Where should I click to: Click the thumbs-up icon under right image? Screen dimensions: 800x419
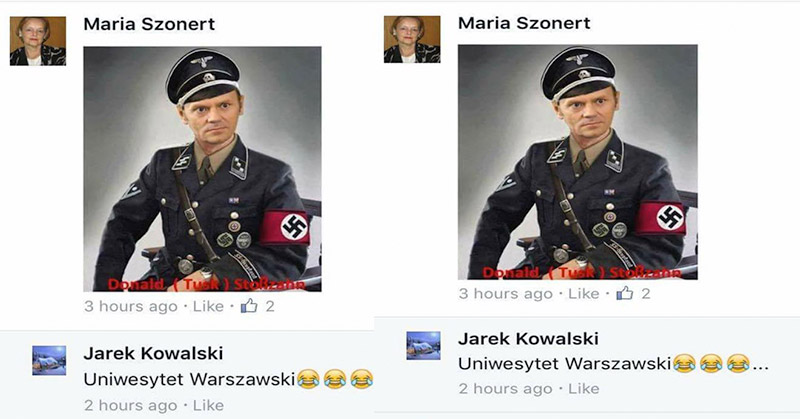click(624, 293)
